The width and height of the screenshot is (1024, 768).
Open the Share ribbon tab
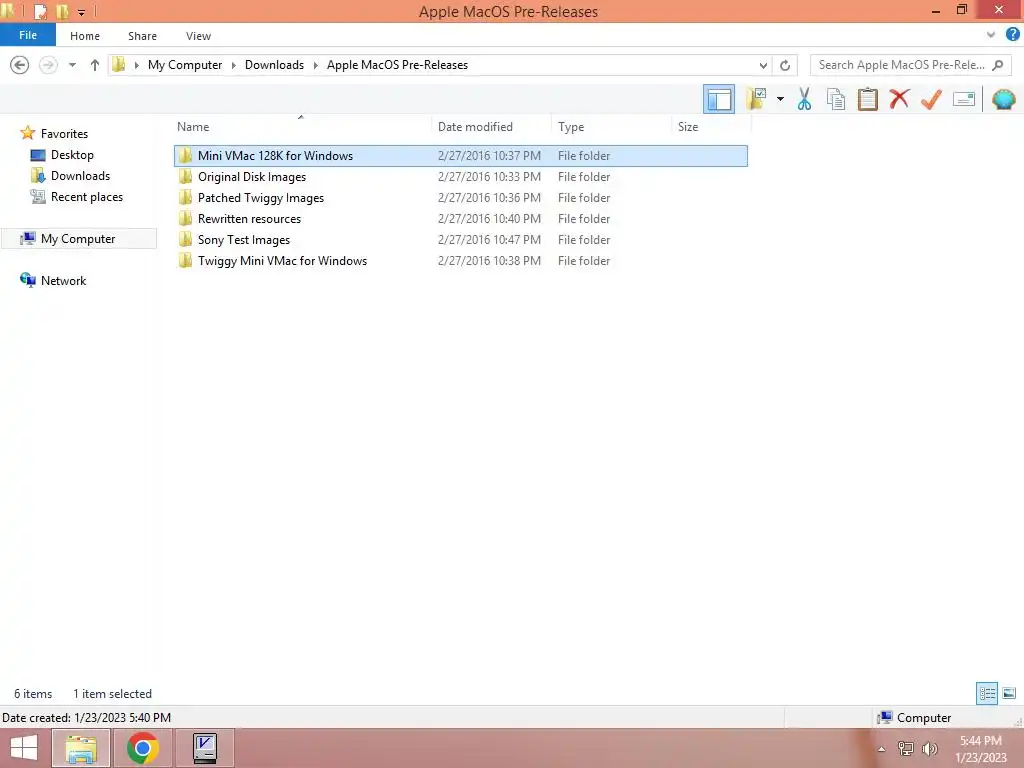tap(142, 36)
